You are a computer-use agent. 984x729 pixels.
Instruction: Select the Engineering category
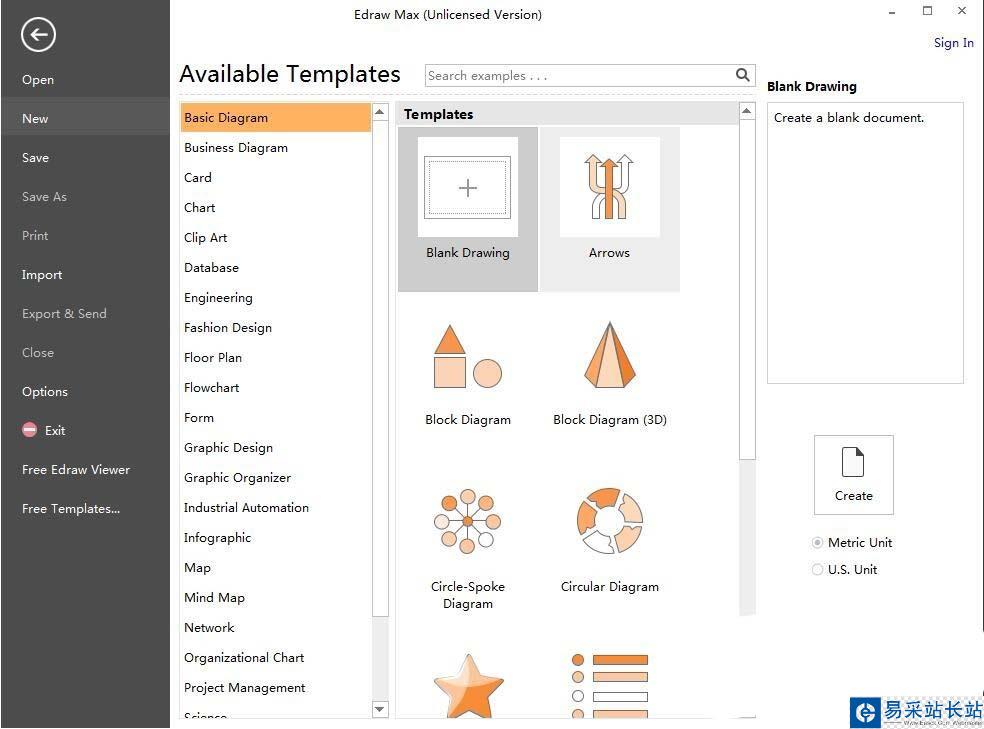[275, 297]
